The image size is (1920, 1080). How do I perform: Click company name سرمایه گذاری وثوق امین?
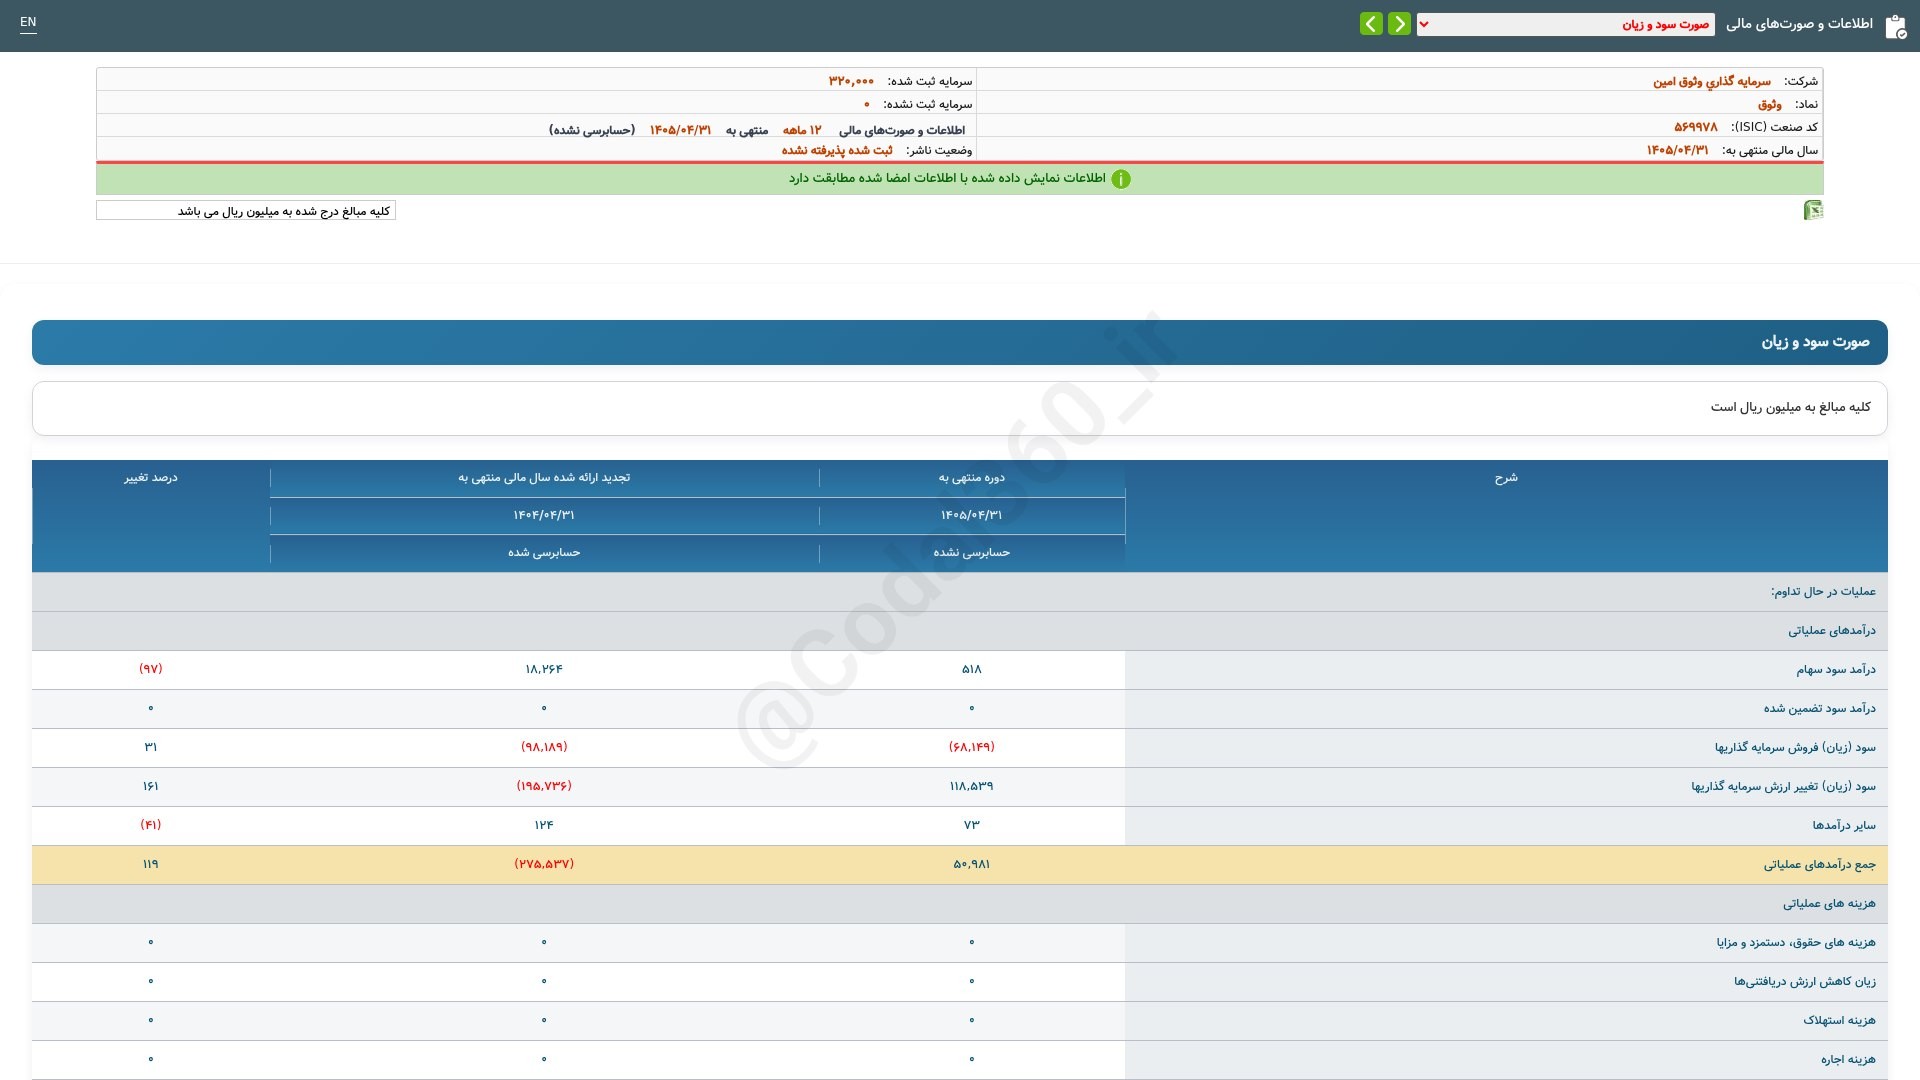[1711, 81]
